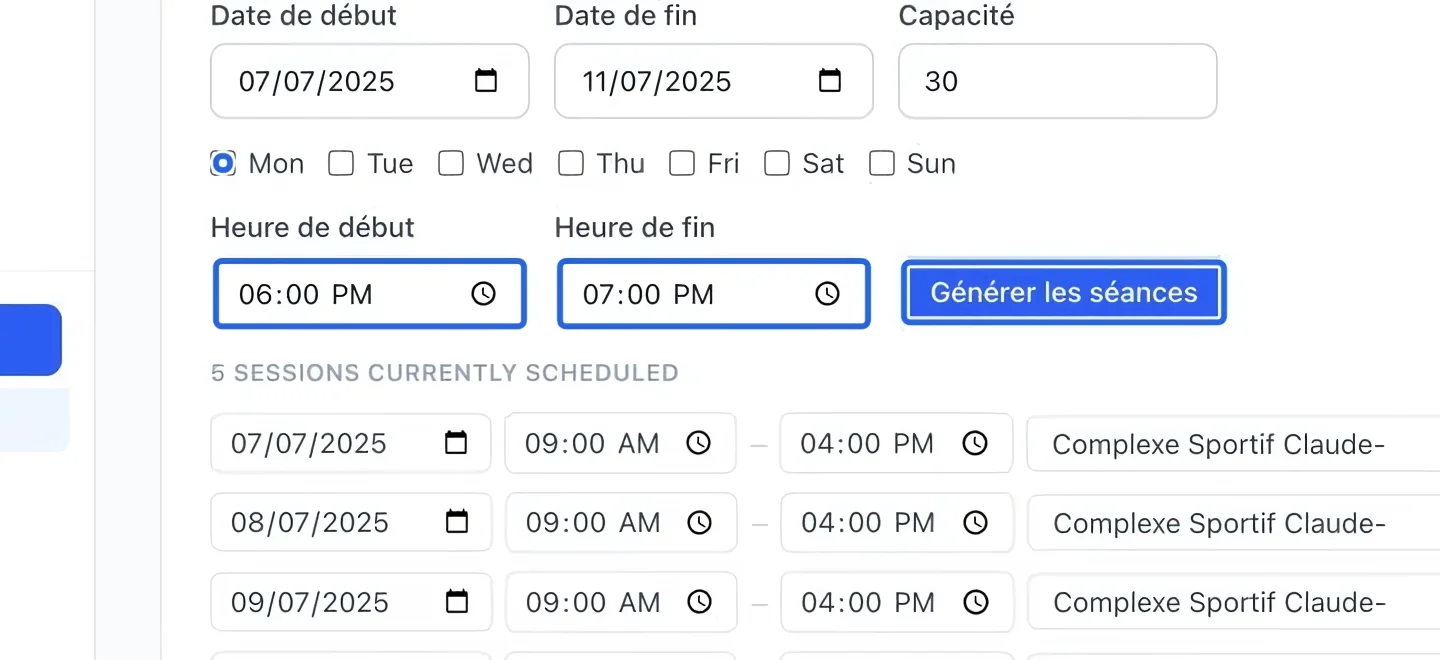Edit the 08/07/2025 session date field

pyautogui.click(x=351, y=522)
